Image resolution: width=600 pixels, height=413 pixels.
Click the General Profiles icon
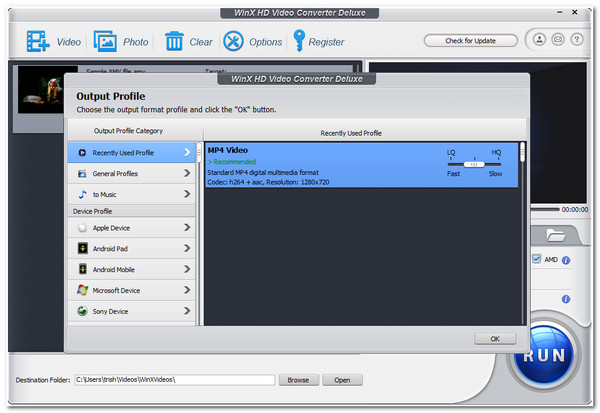(x=82, y=174)
